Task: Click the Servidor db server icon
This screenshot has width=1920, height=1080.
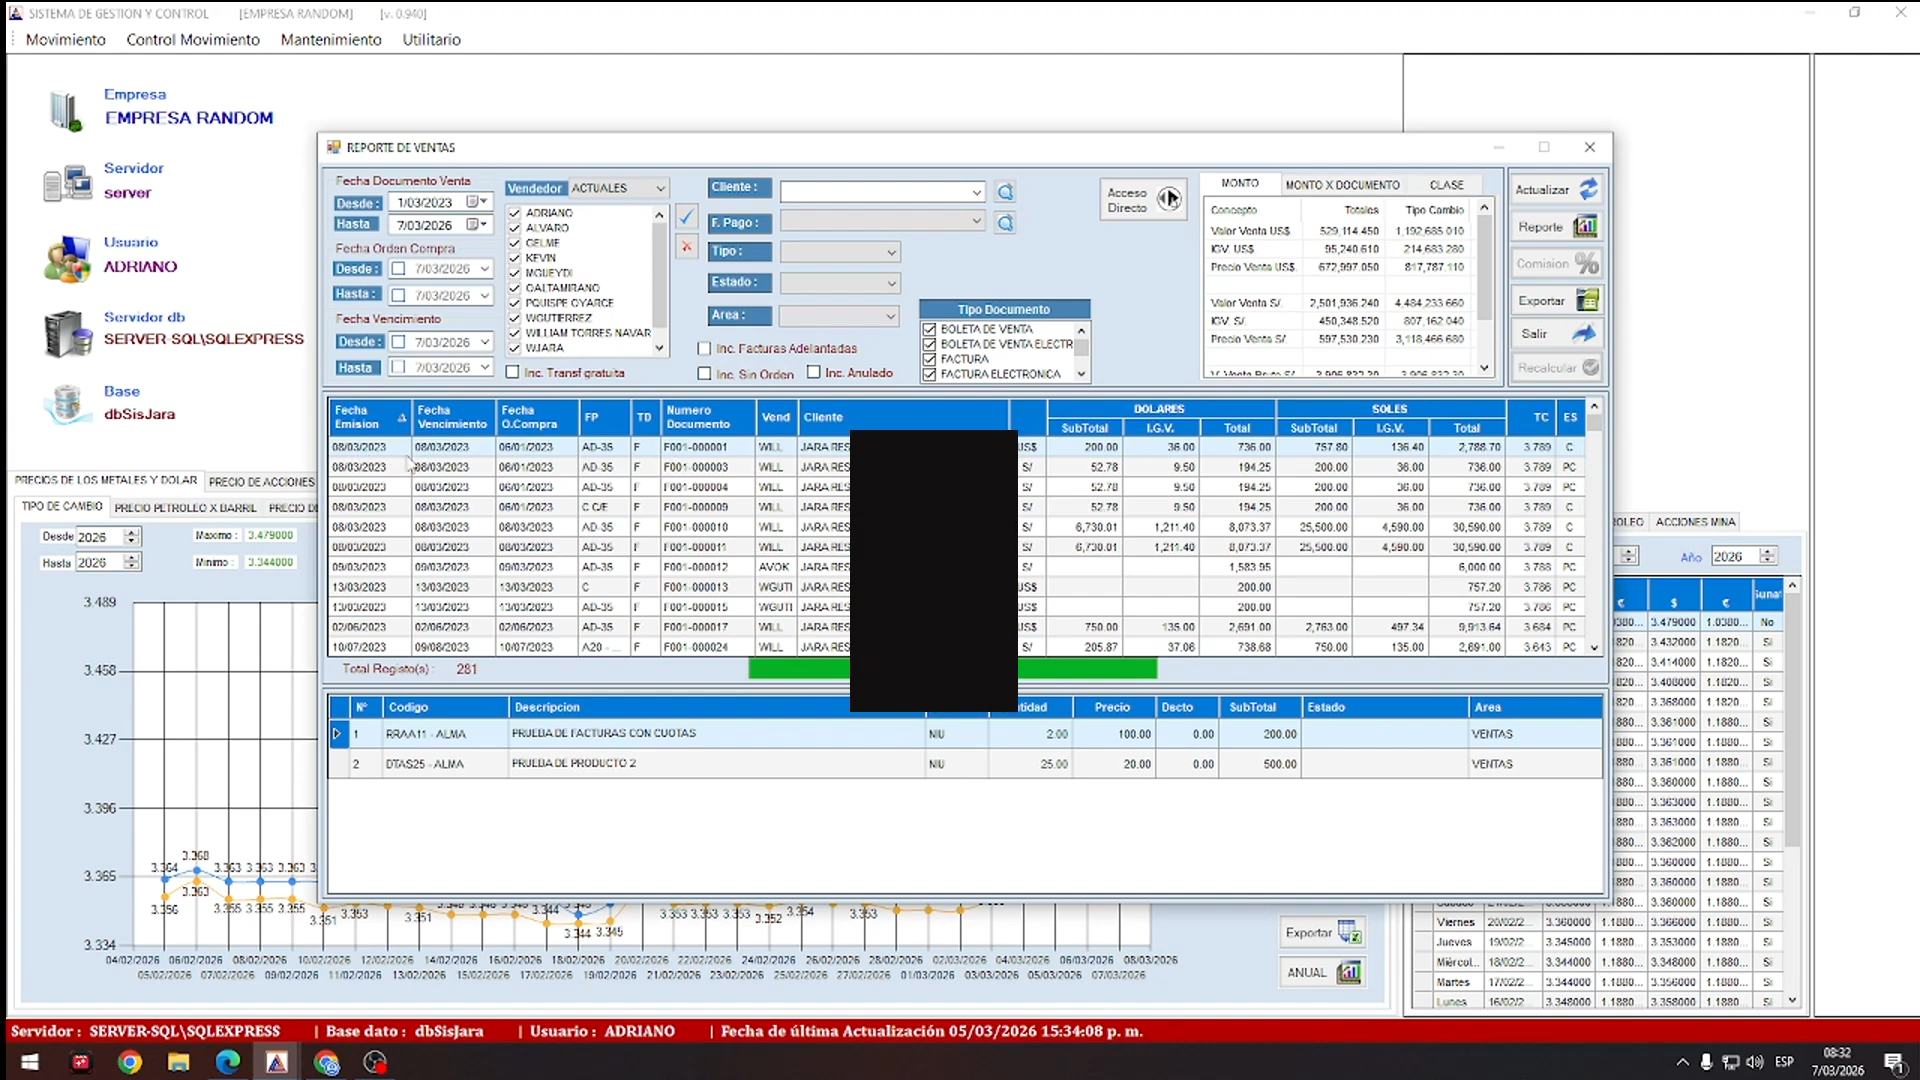Action: (68, 334)
